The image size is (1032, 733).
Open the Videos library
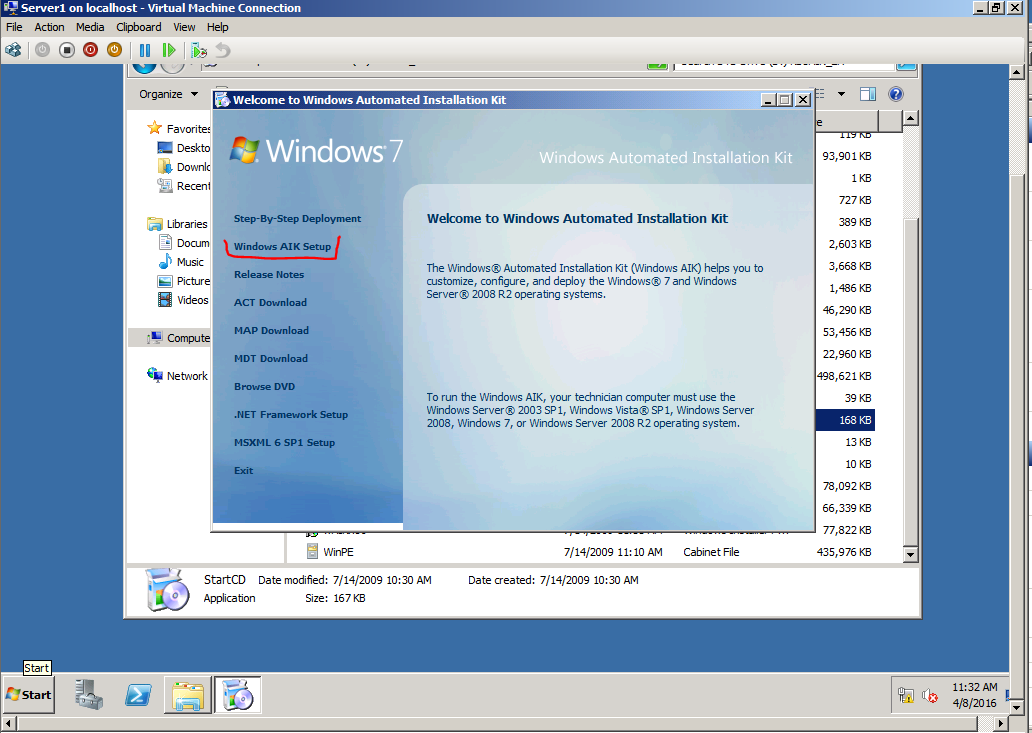(x=183, y=300)
